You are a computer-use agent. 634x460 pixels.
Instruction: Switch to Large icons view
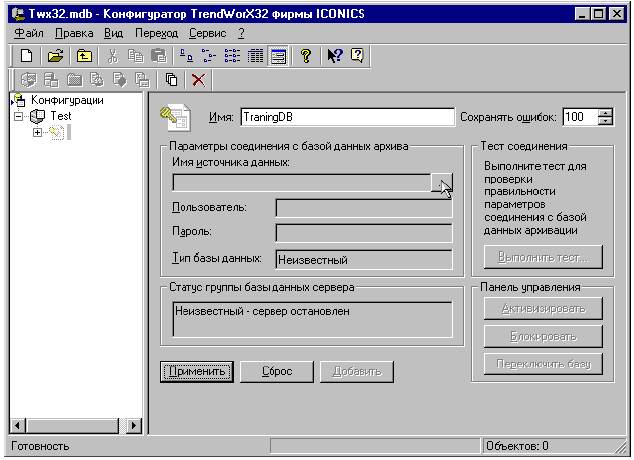(186, 56)
